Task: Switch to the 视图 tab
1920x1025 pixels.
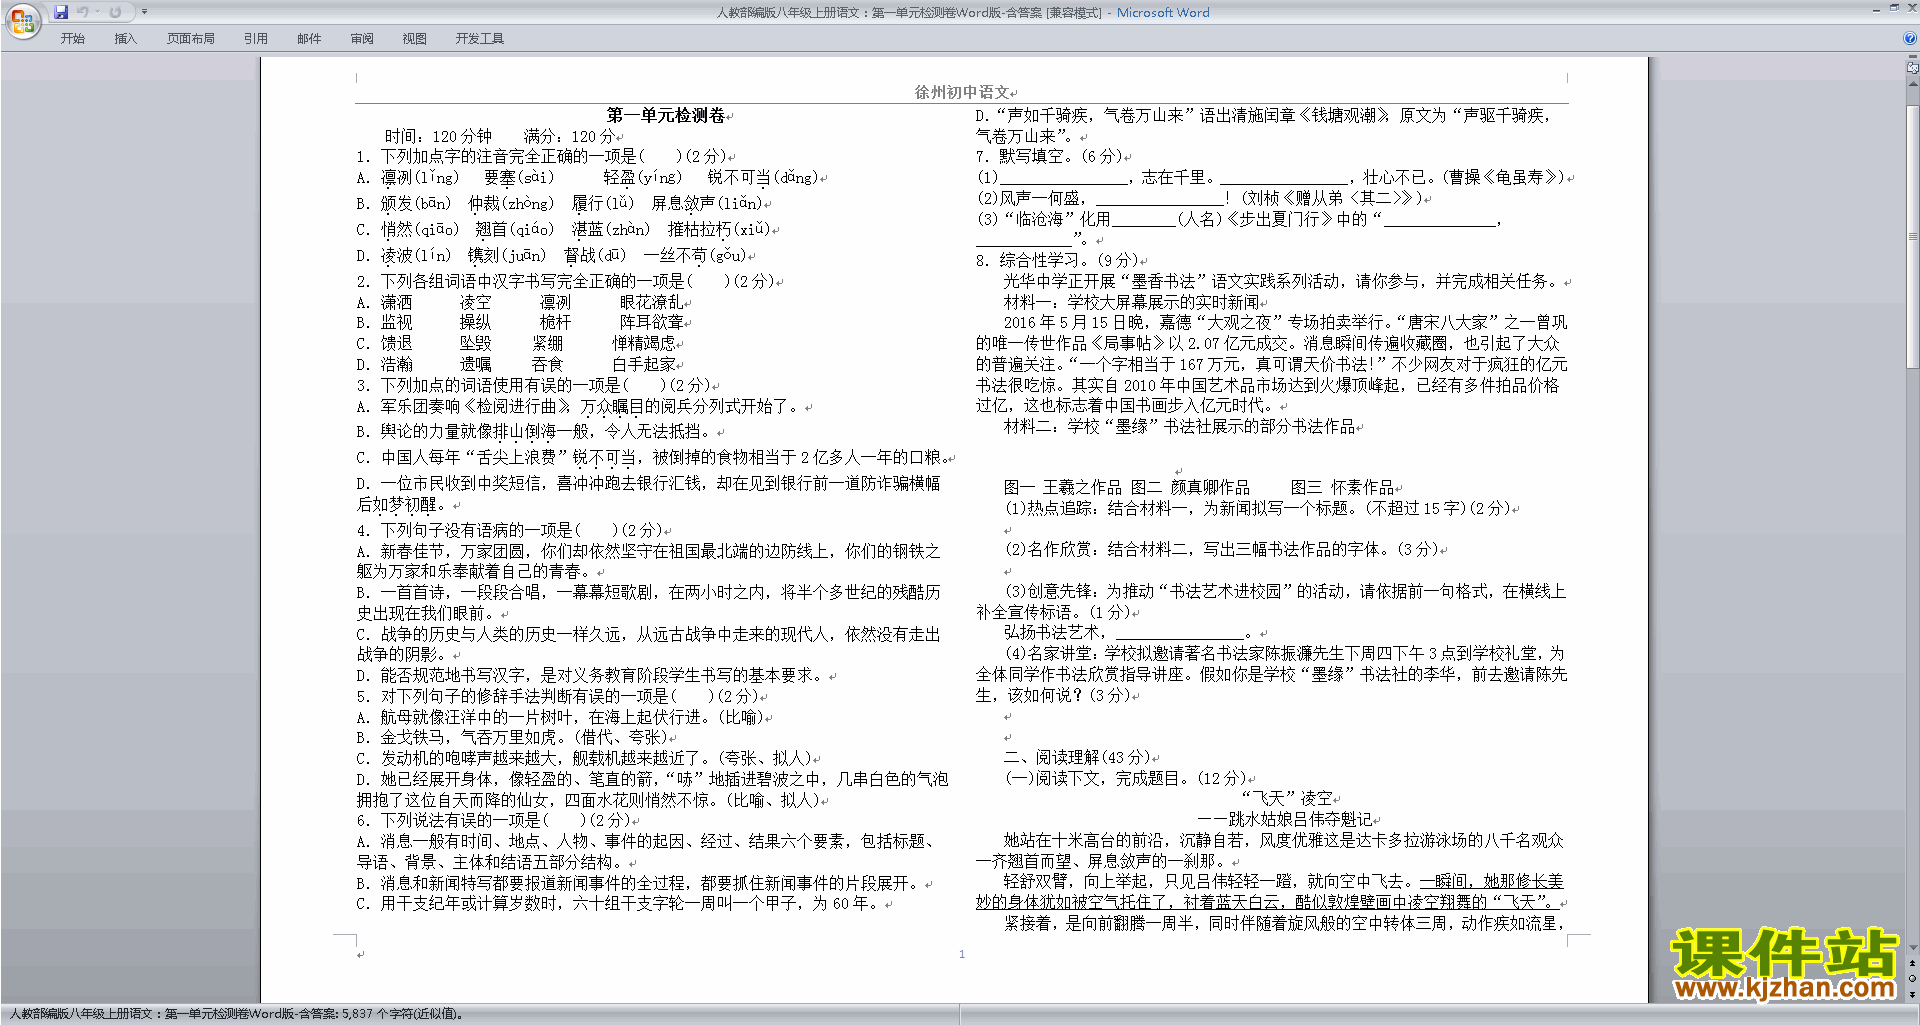Action: coord(414,39)
